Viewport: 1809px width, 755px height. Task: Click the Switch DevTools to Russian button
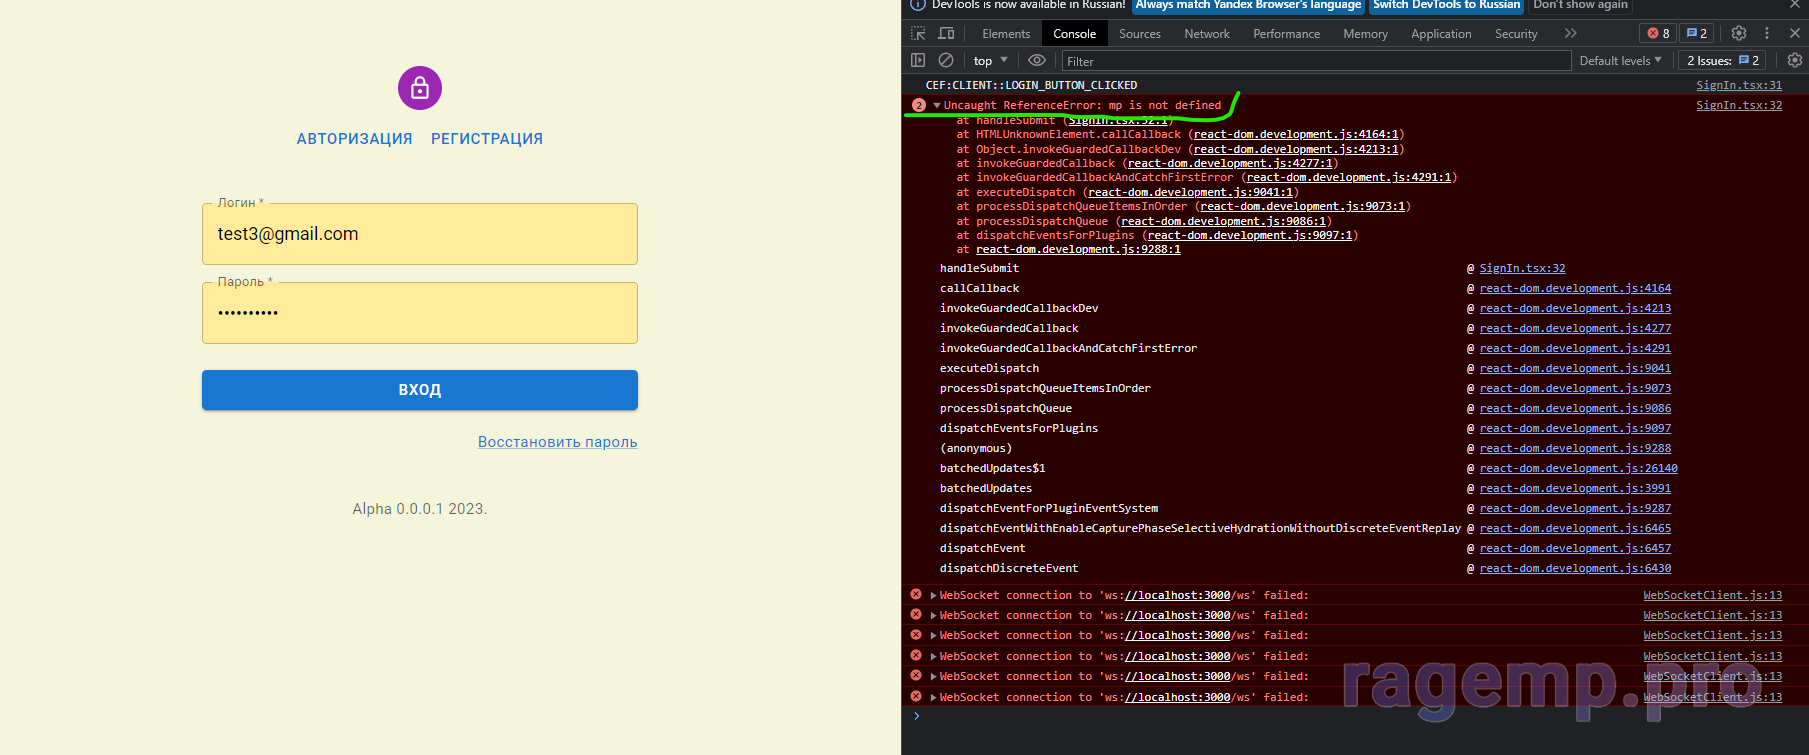(1446, 5)
